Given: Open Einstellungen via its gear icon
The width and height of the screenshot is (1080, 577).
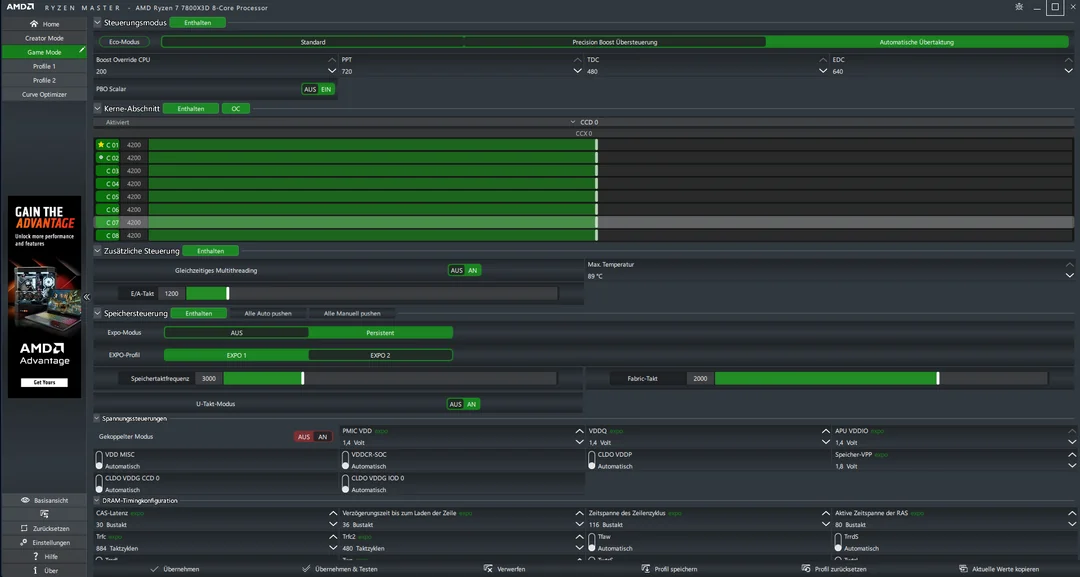Looking at the screenshot, I should (x=24, y=543).
